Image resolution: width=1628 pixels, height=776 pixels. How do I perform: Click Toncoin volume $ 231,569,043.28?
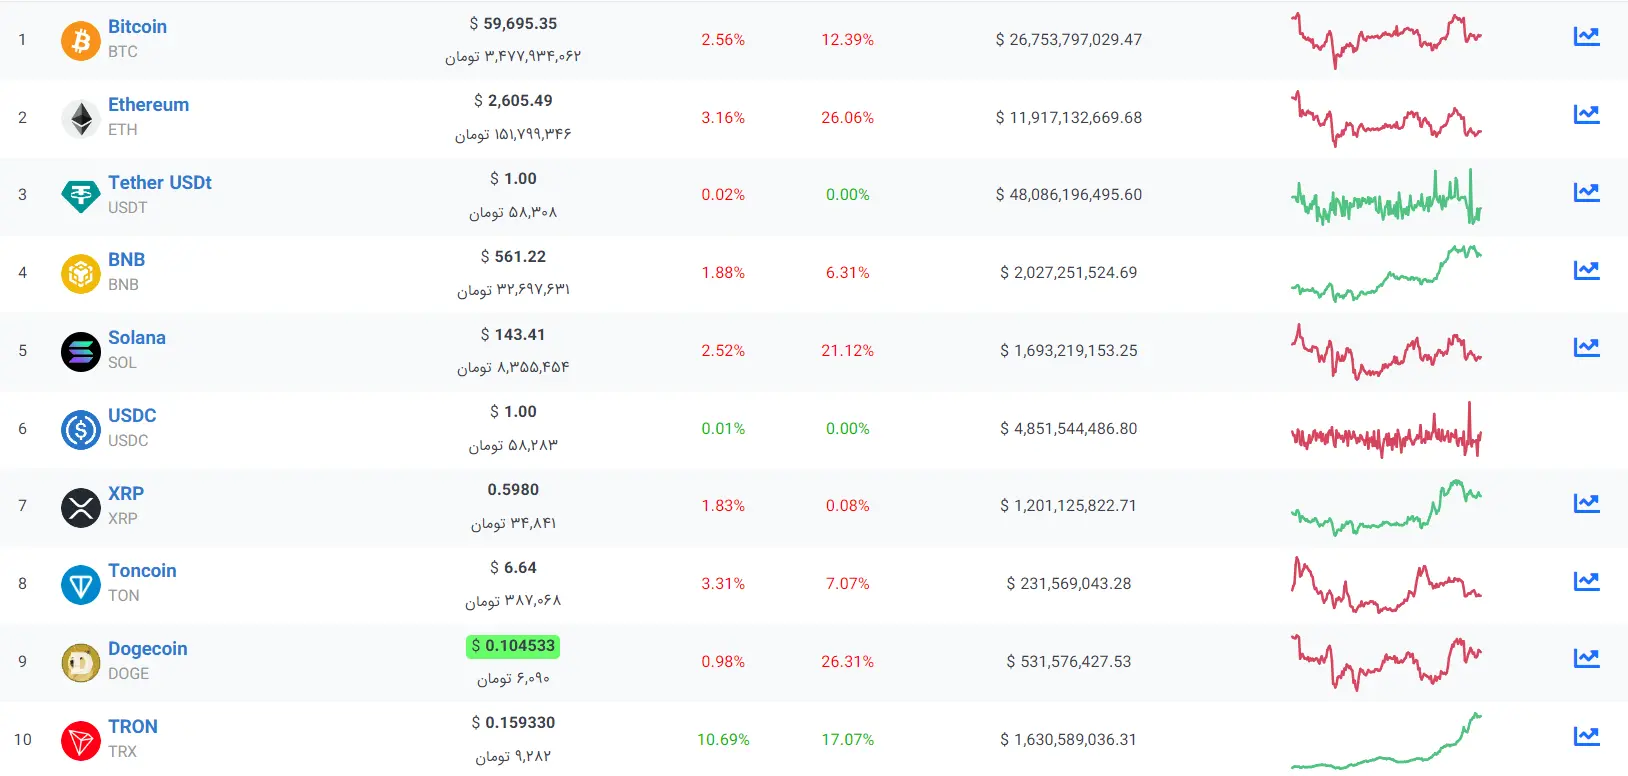tap(1069, 584)
